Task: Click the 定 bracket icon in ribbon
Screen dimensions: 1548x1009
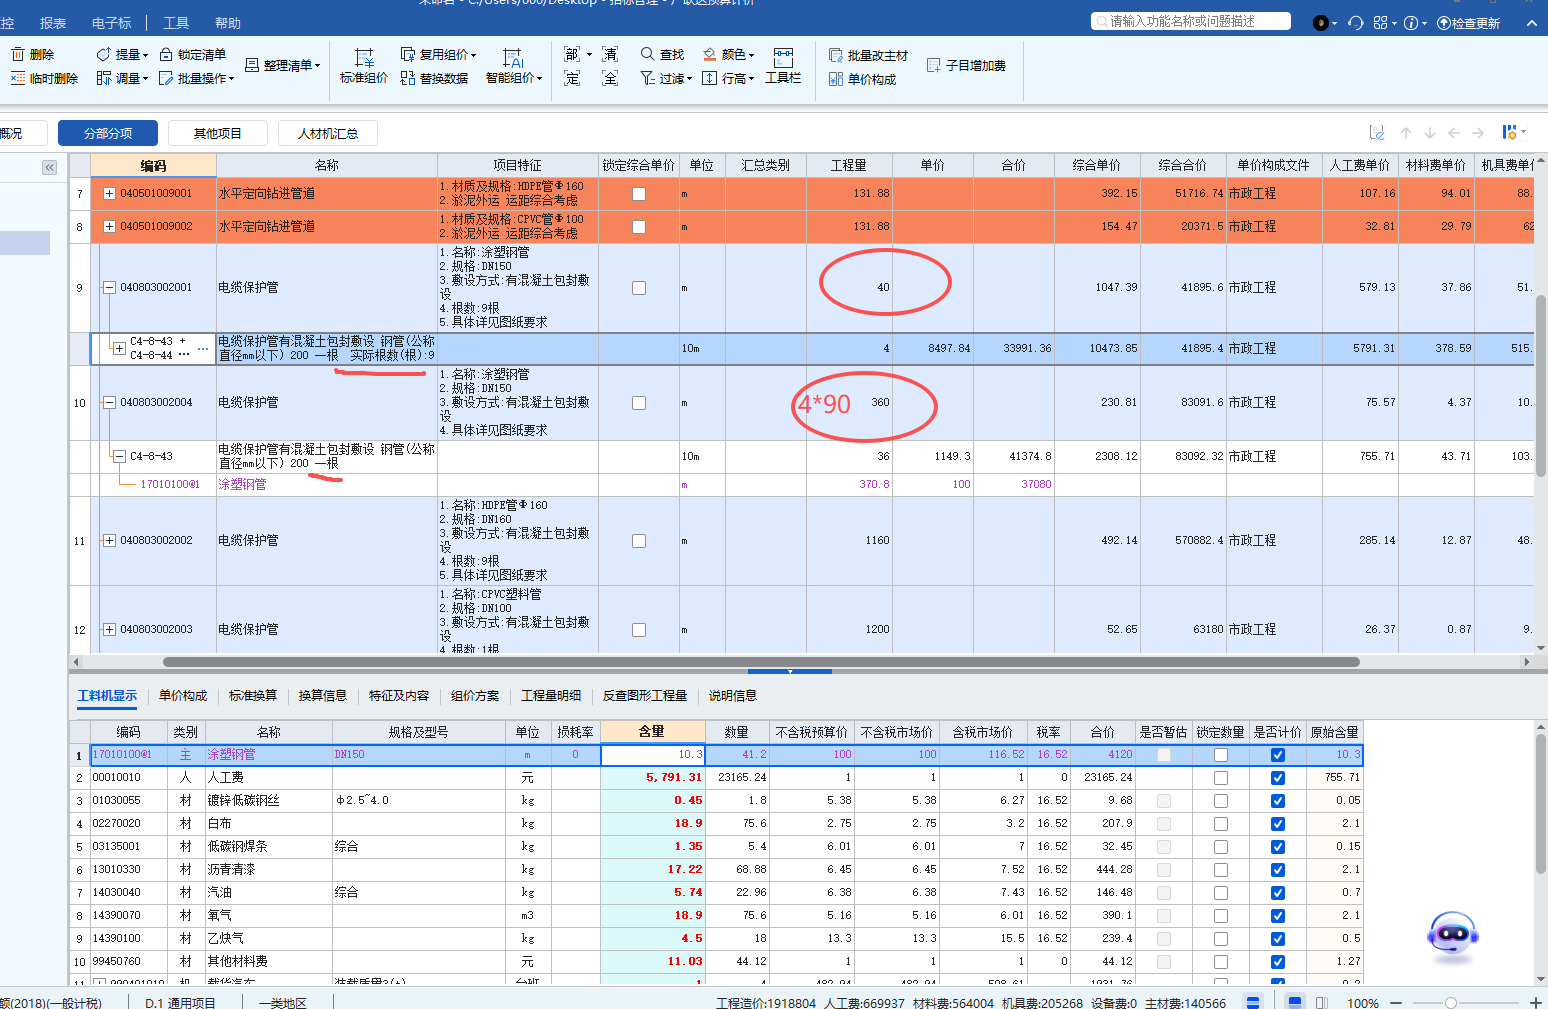Action: pyautogui.click(x=572, y=78)
